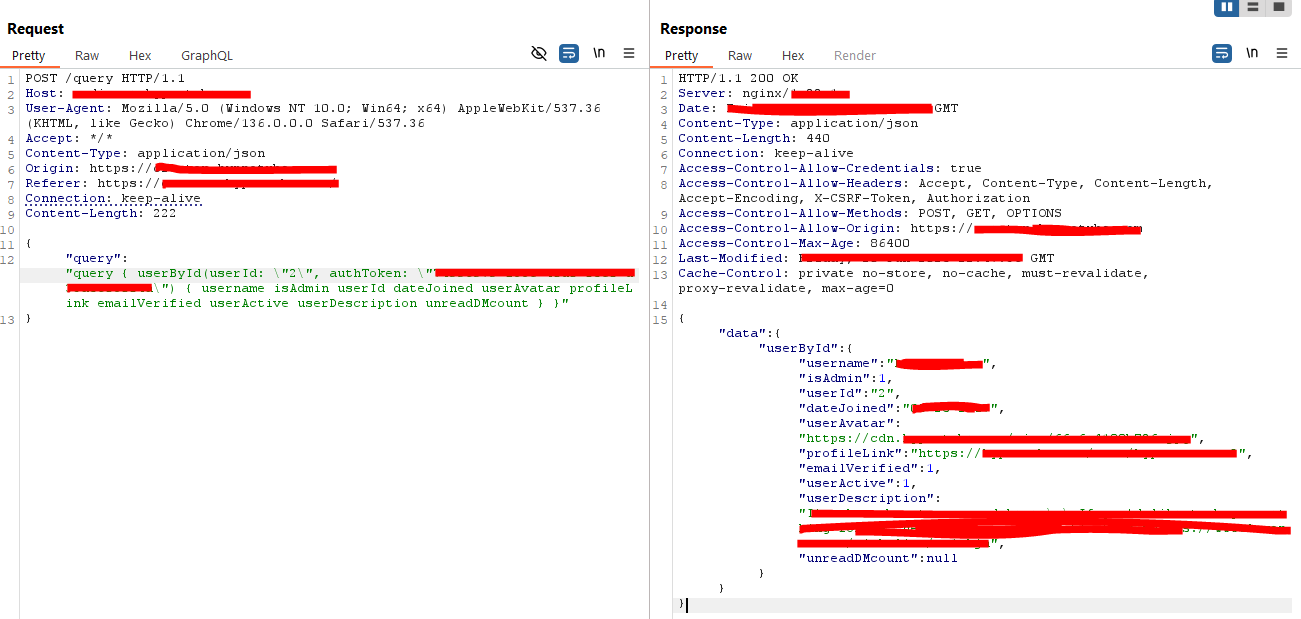This screenshot has width=1301, height=619.
Task: Toggle hidden characters eye icon in Request
Action: [539, 54]
